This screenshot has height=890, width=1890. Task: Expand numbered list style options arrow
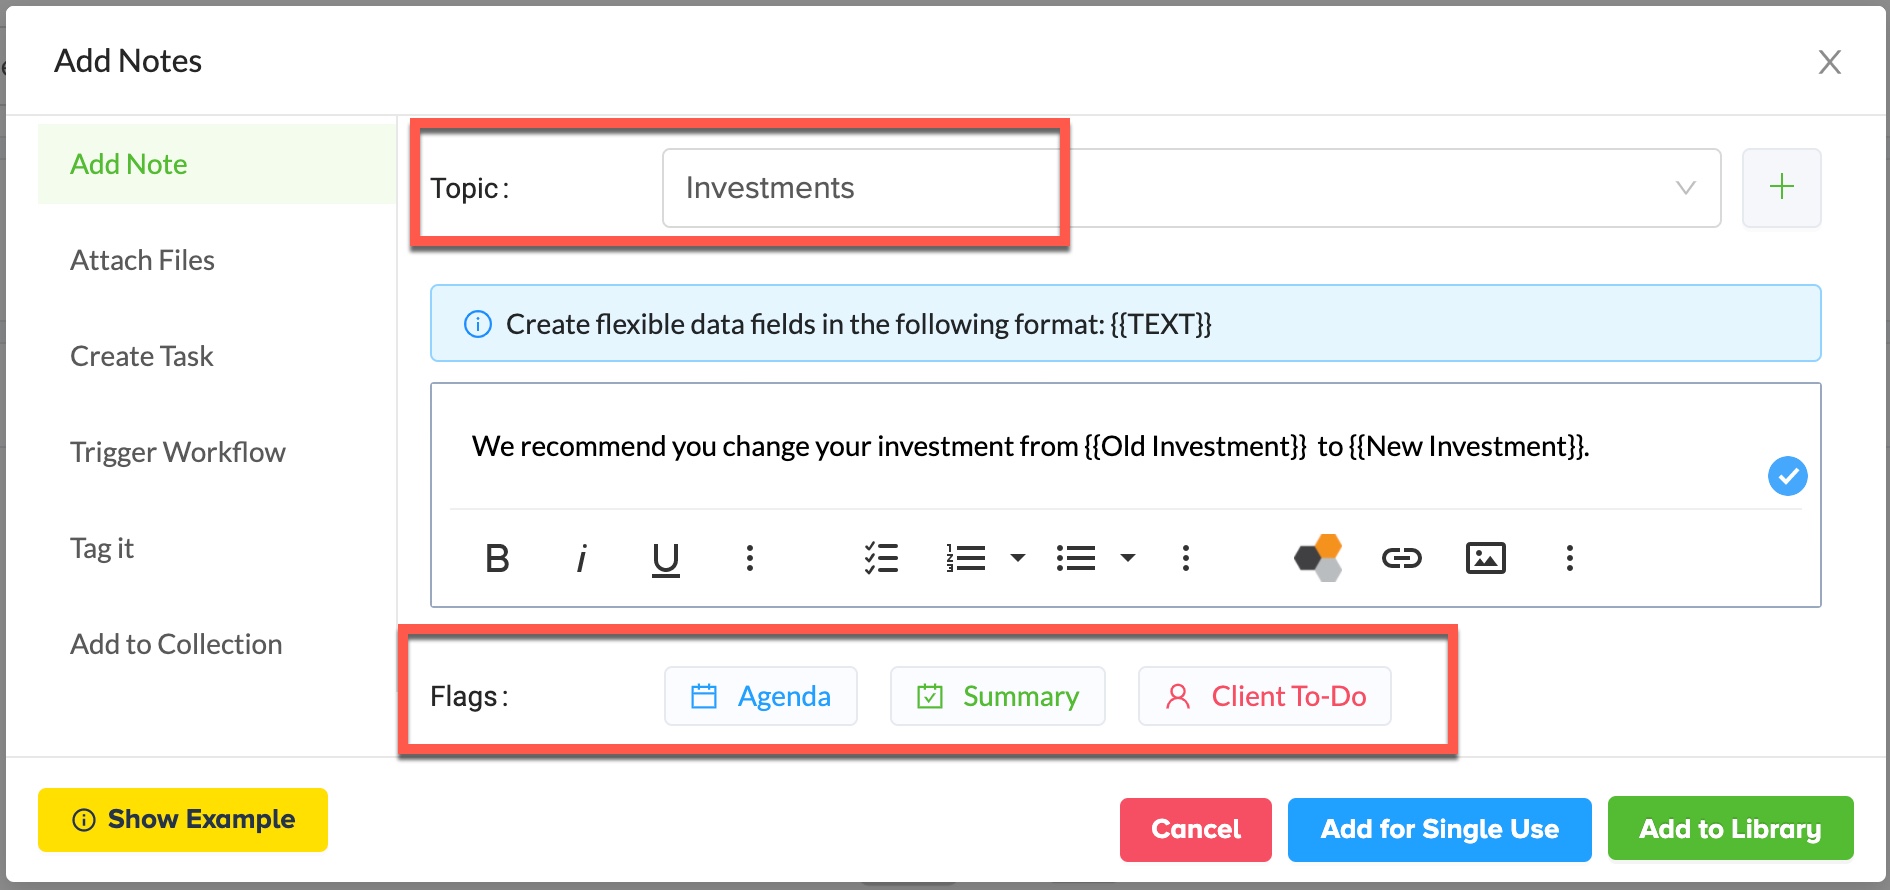(x=1018, y=558)
